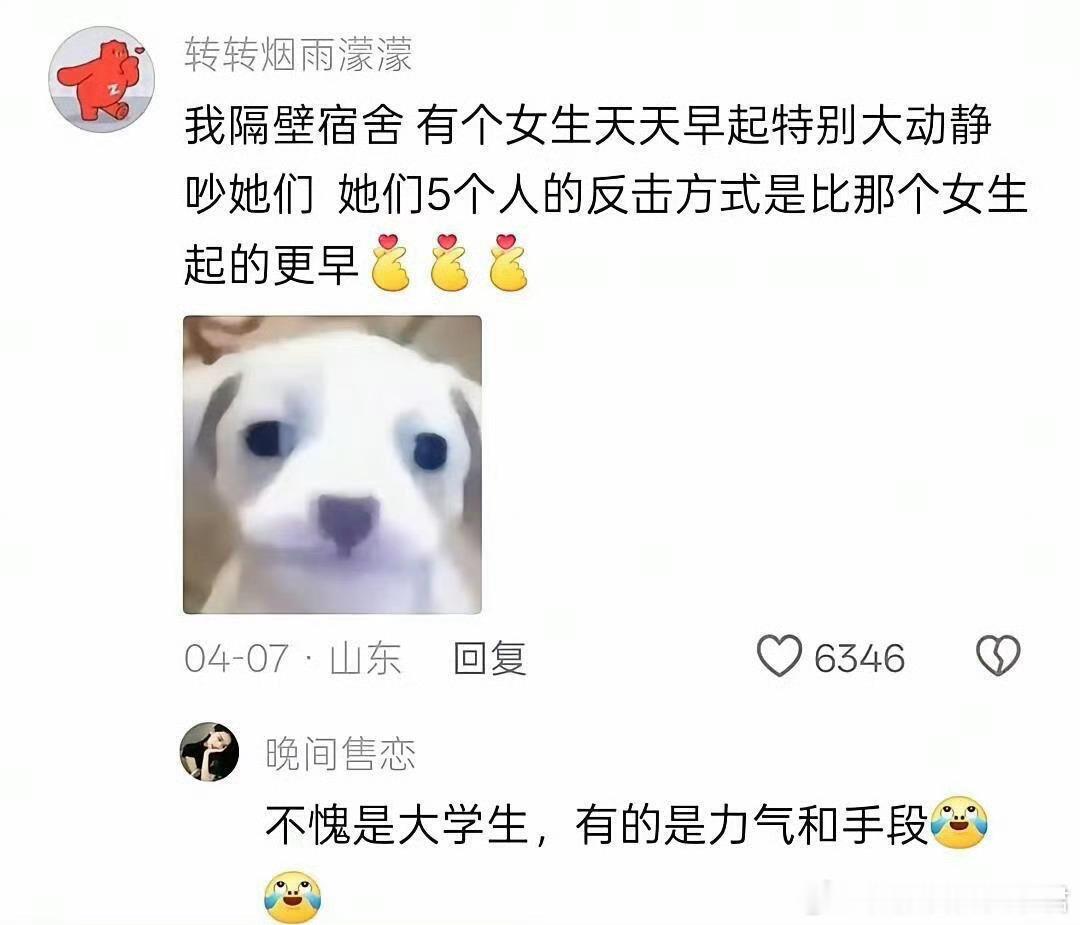Image resolution: width=1080 pixels, height=925 pixels.
Task: Tap the first finger-heart emoji
Action: pyautogui.click(x=391, y=262)
